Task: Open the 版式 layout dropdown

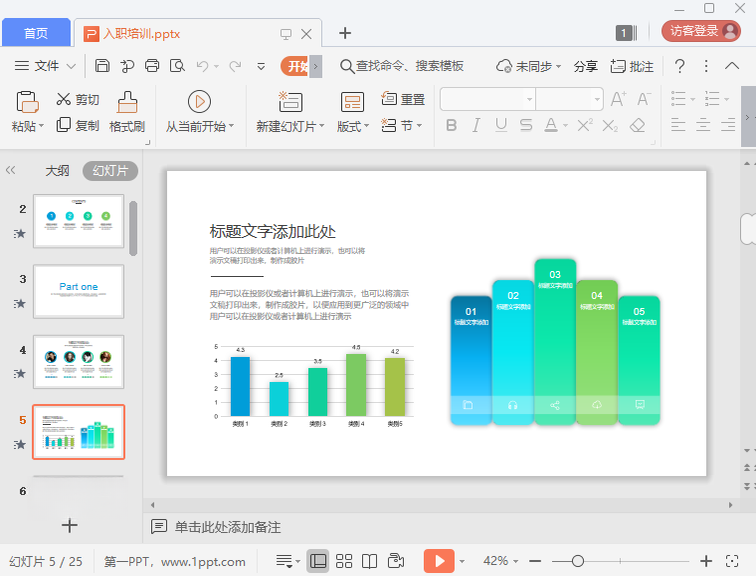Action: 352,126
